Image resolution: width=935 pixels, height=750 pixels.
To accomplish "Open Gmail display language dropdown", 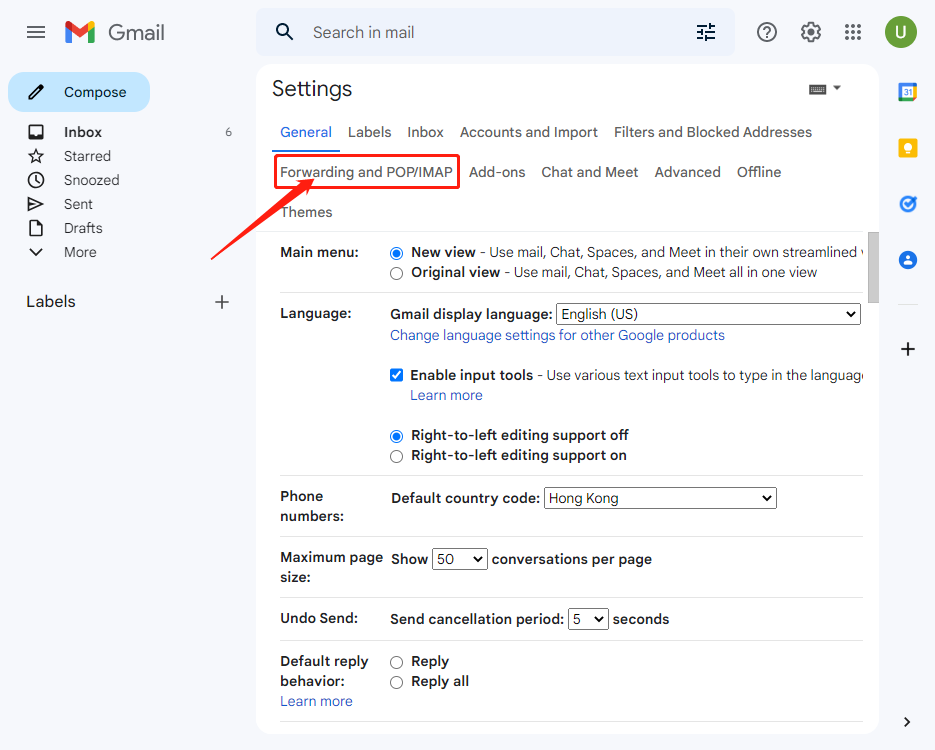I will click(708, 314).
